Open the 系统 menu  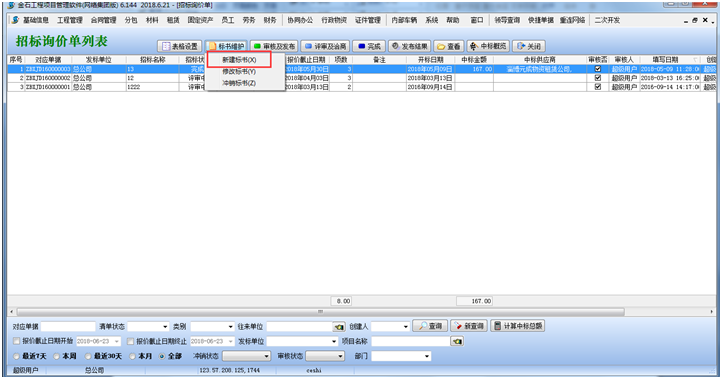pos(431,20)
